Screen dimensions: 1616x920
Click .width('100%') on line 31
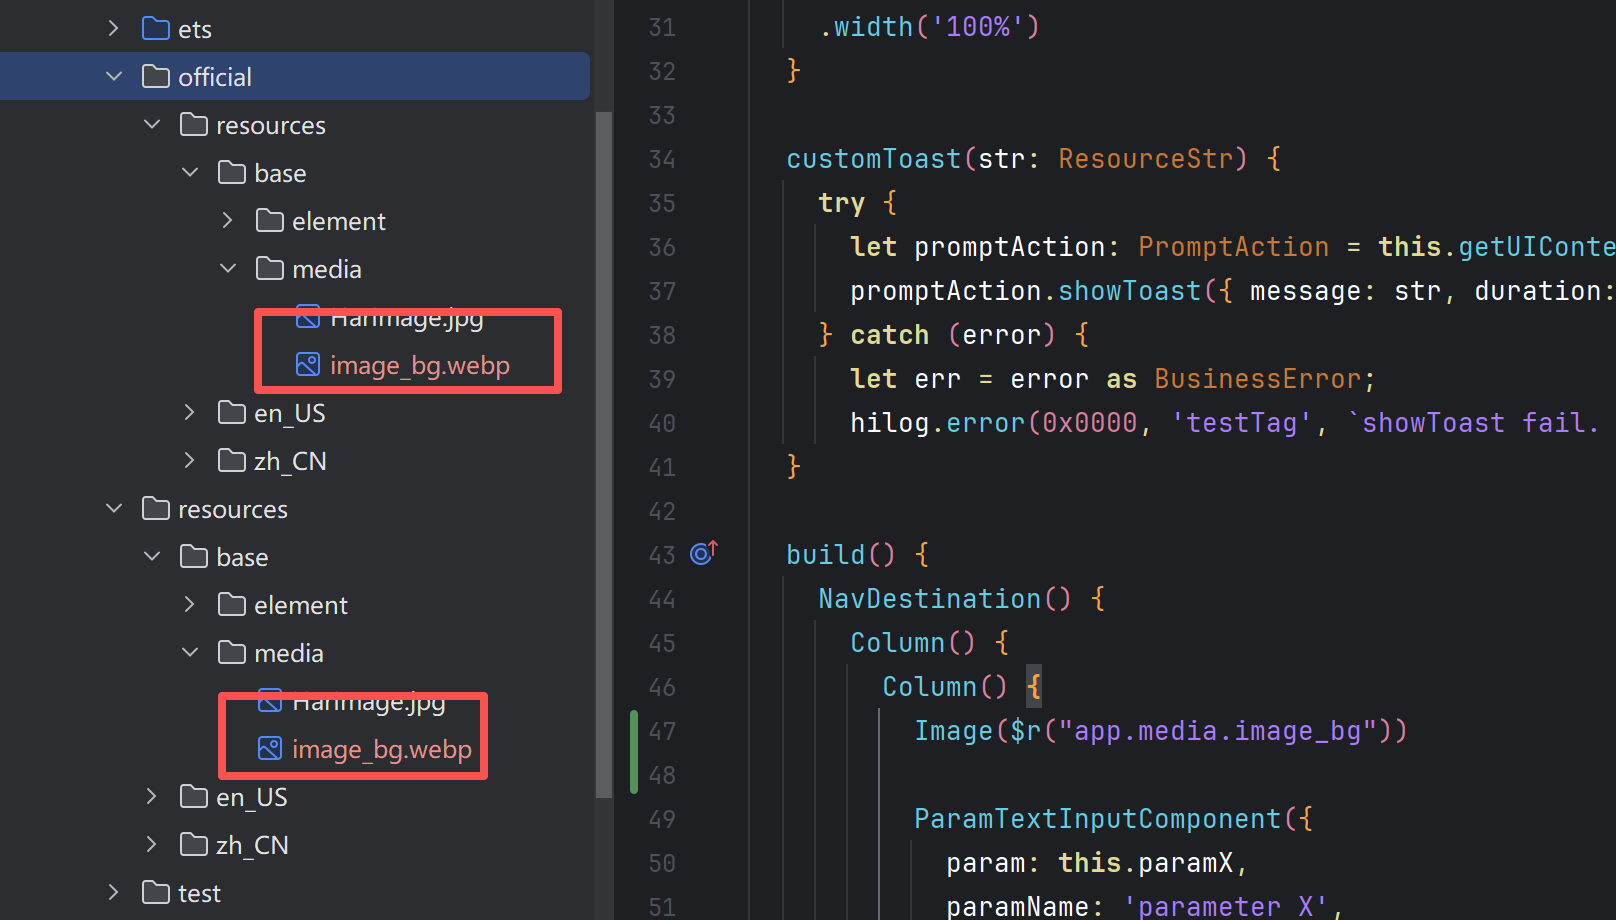930,27
